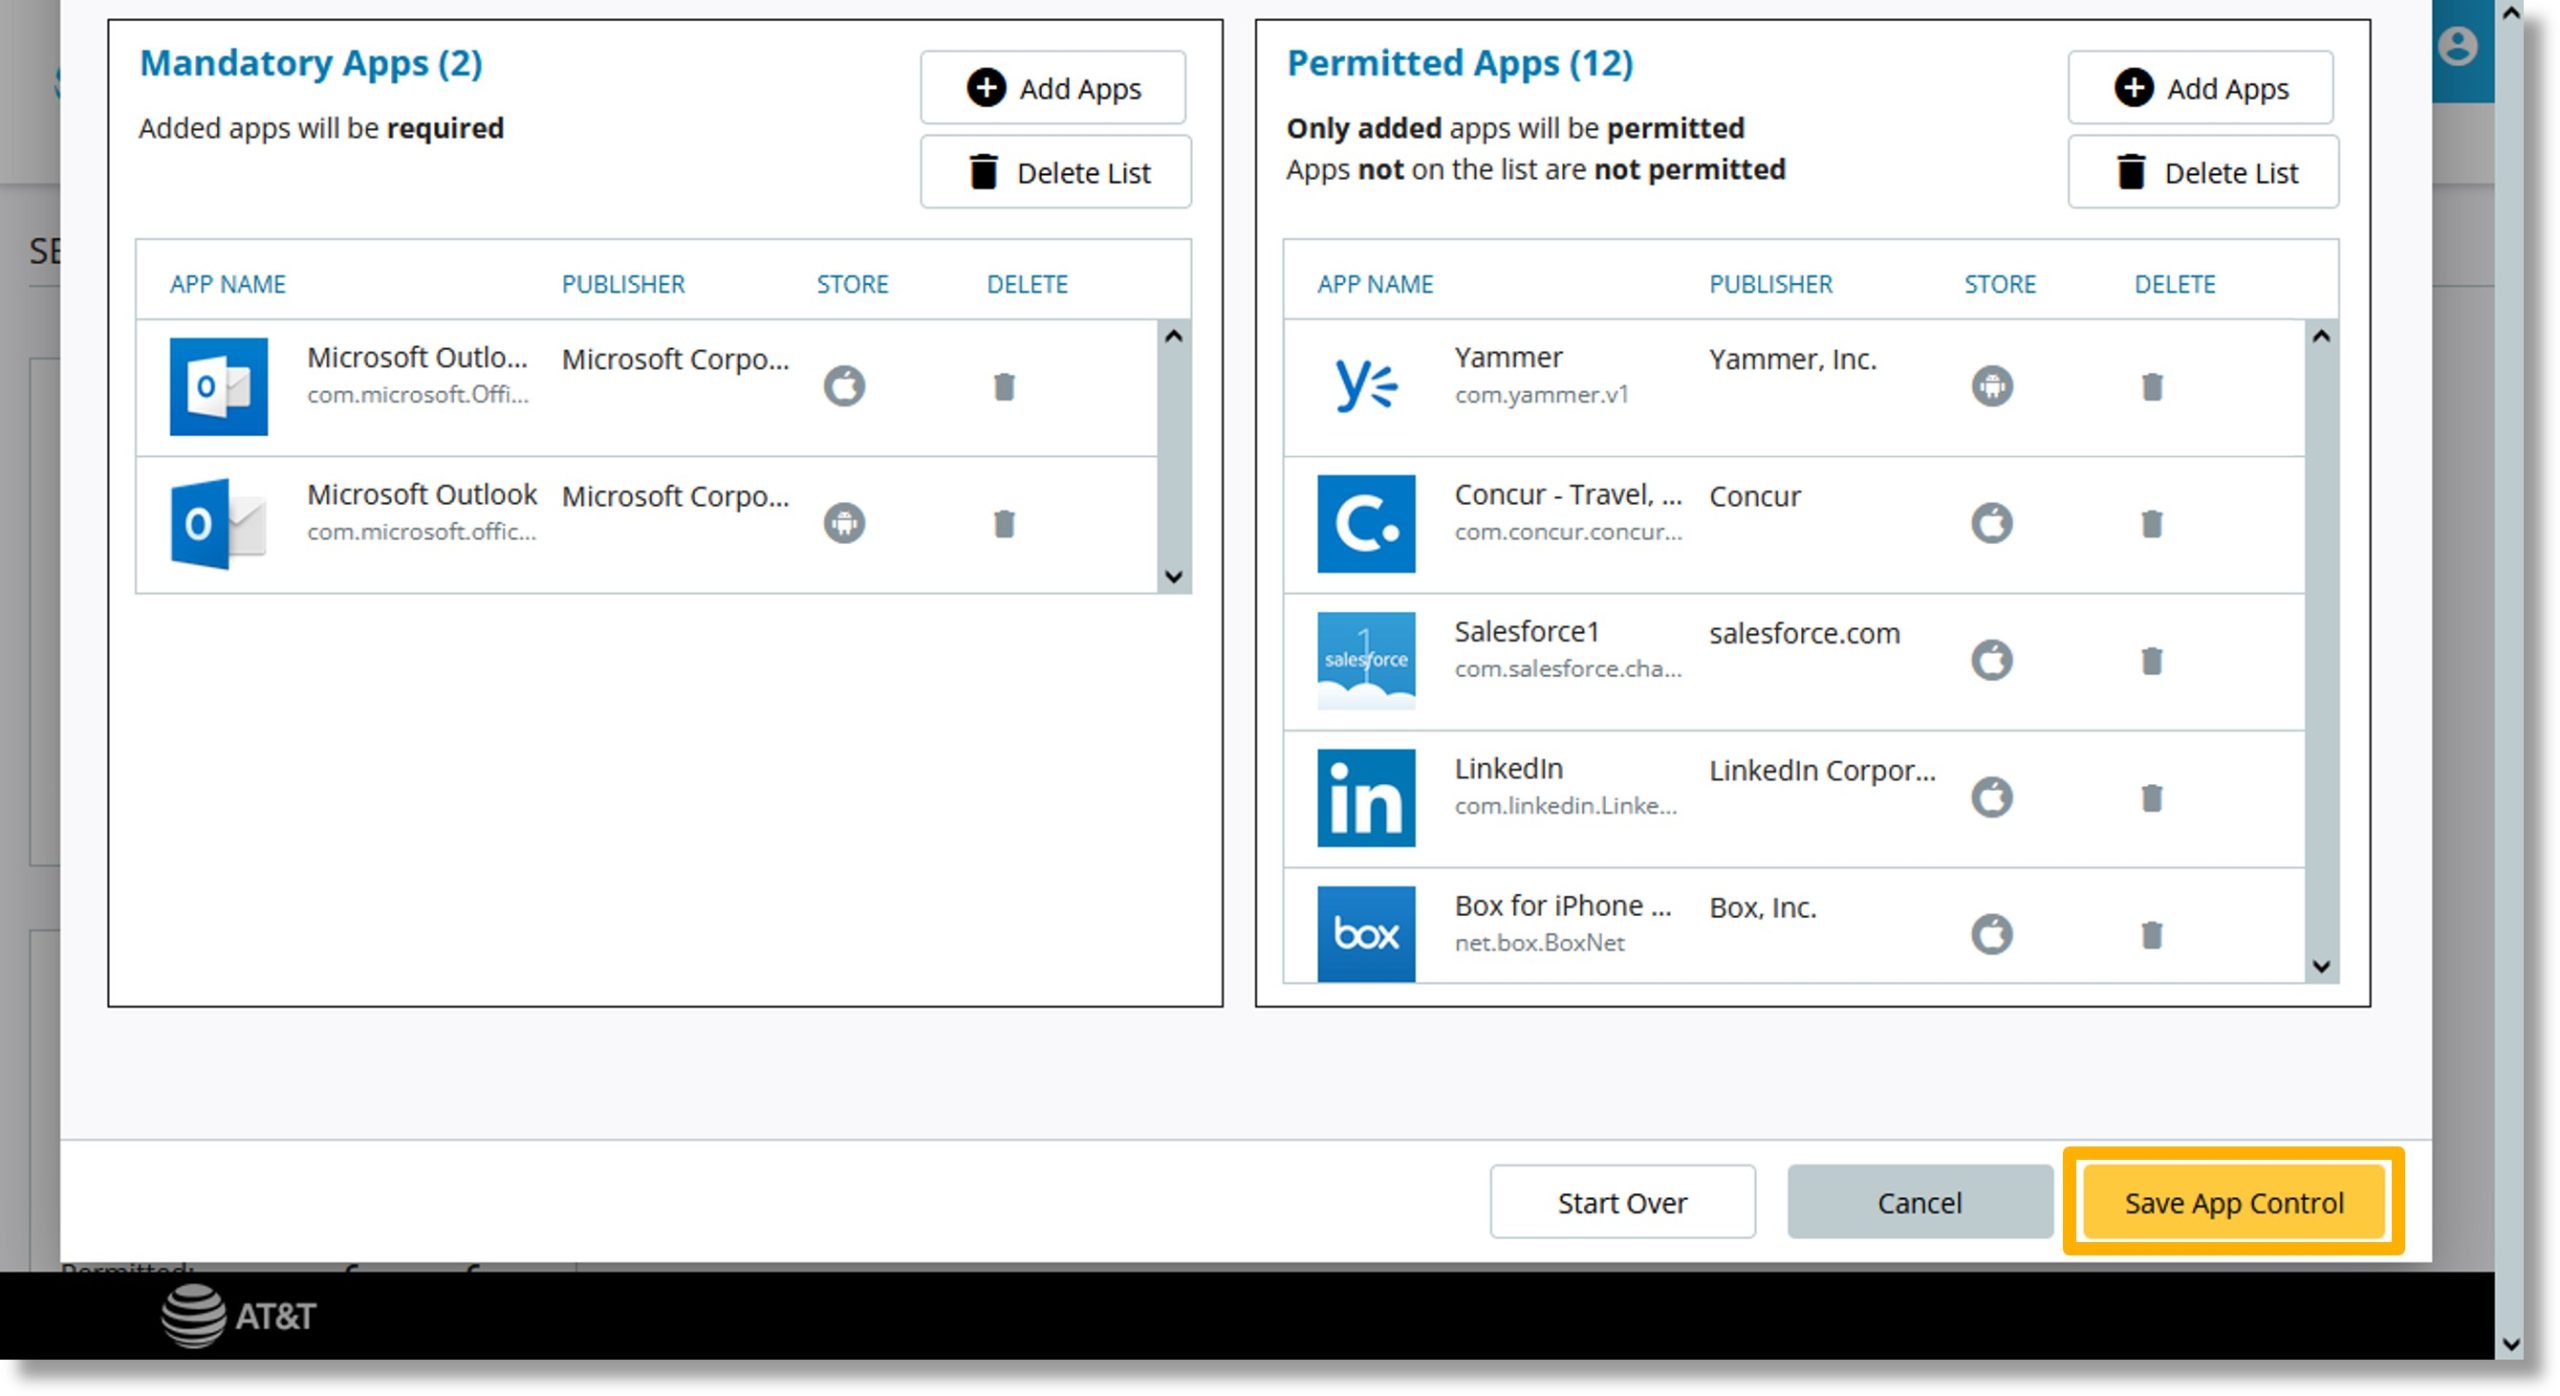Viewport: 2560px width, 1396px height.
Task: Open the Salesforce1 app logo
Action: (x=1366, y=660)
